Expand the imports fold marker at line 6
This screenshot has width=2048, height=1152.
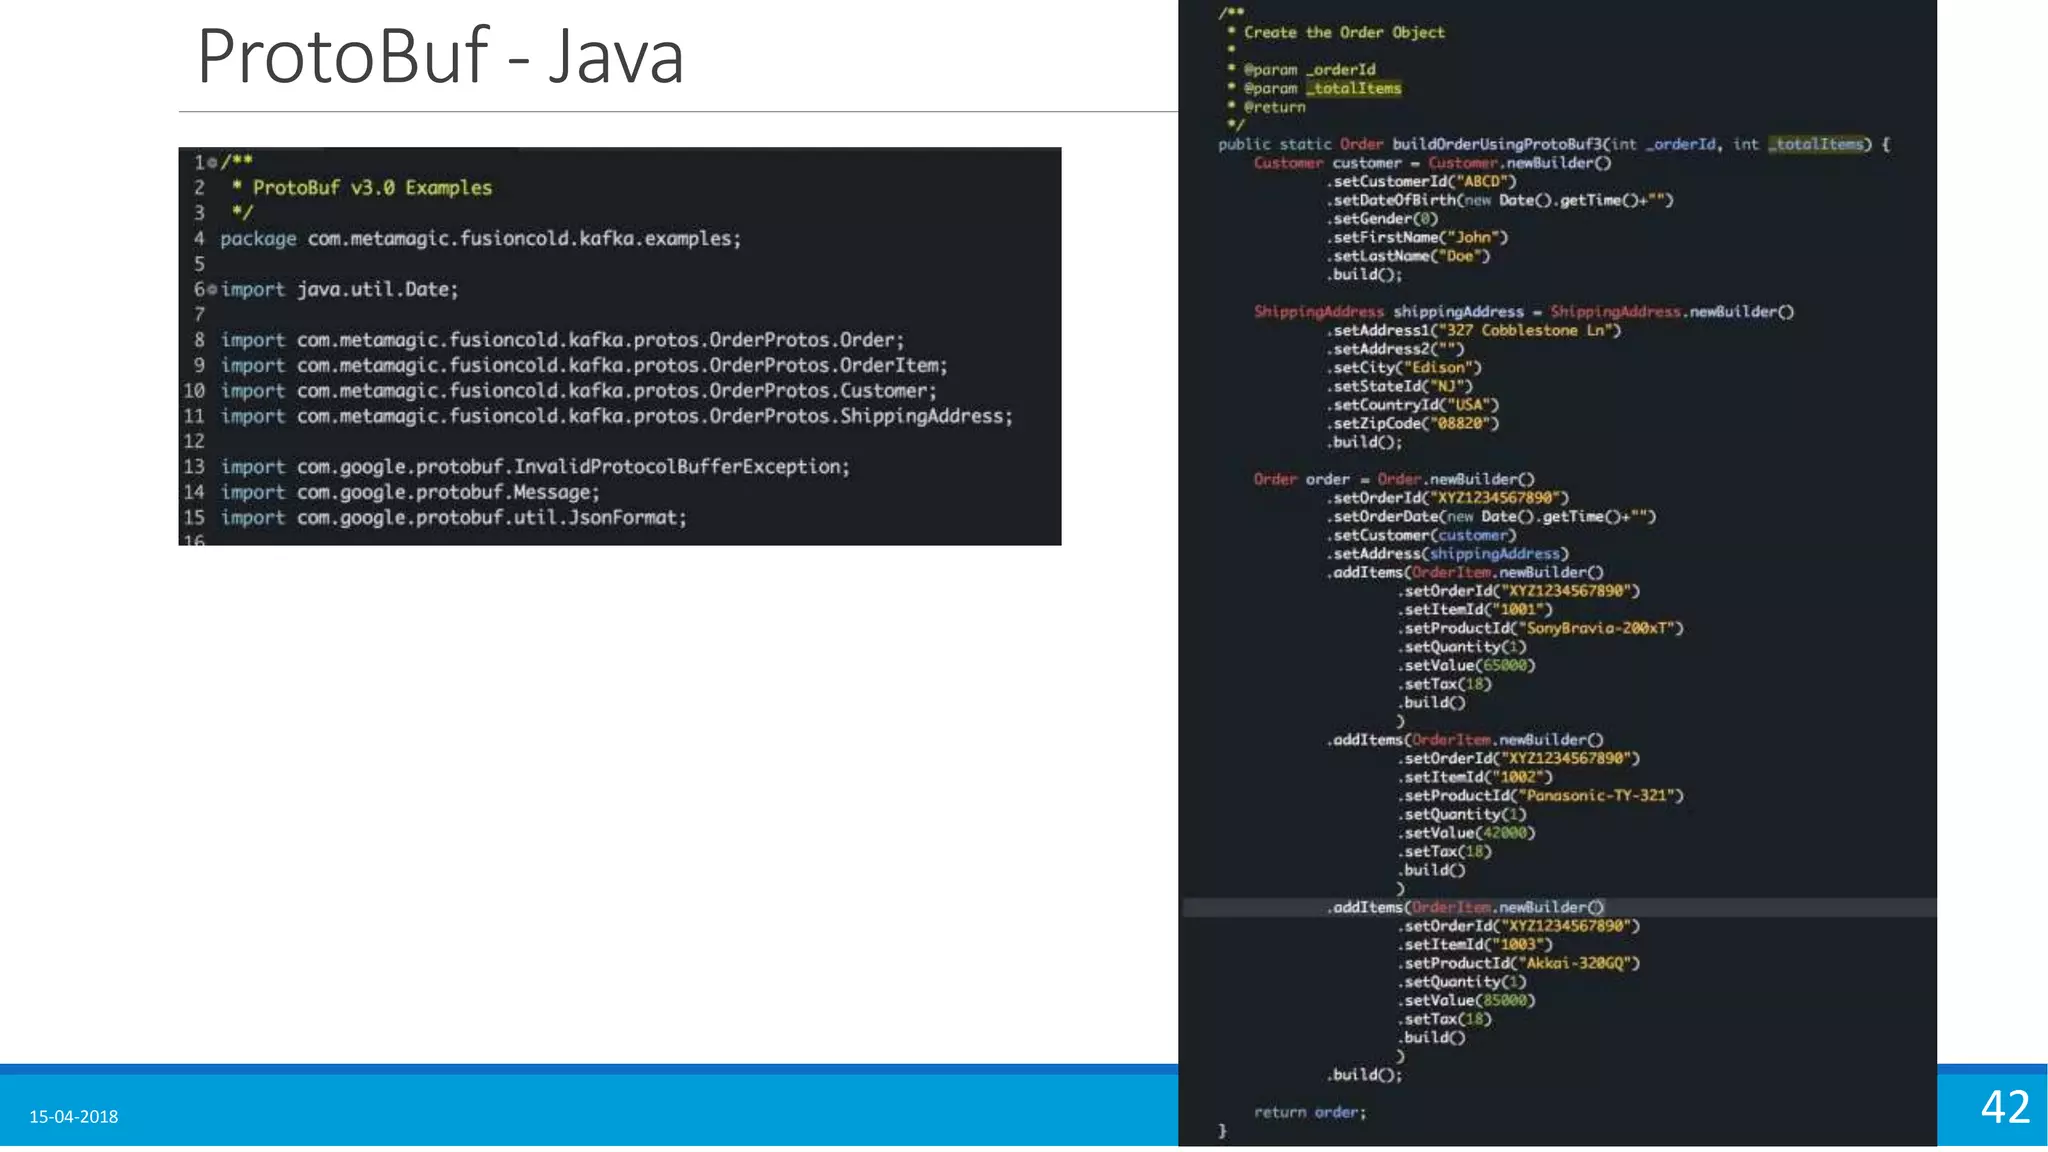tap(212, 289)
